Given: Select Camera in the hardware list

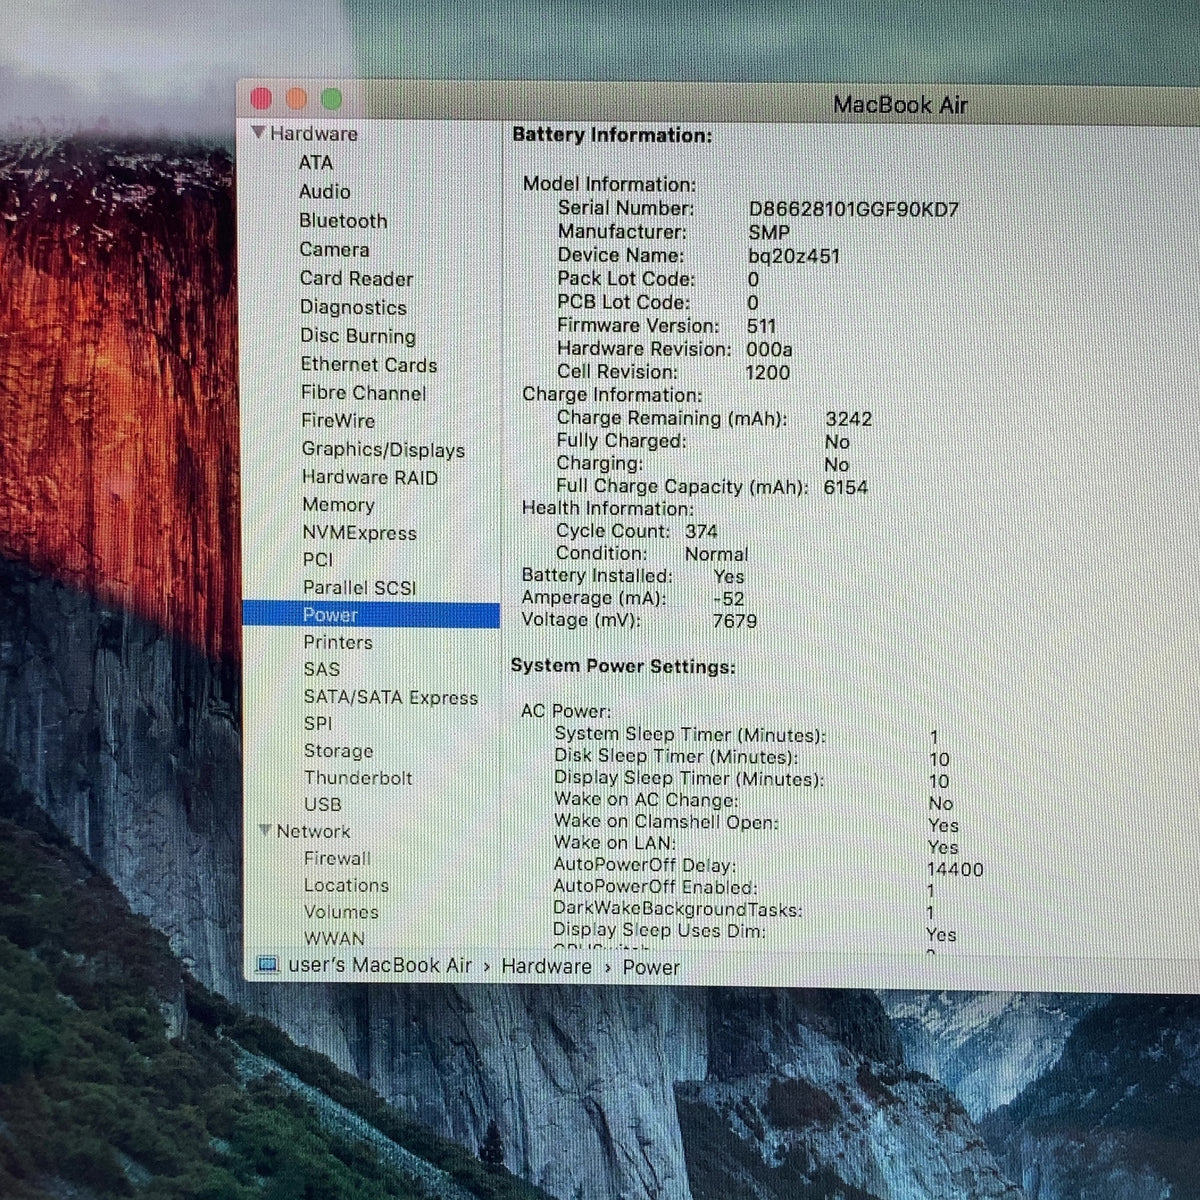Looking at the screenshot, I should (334, 249).
